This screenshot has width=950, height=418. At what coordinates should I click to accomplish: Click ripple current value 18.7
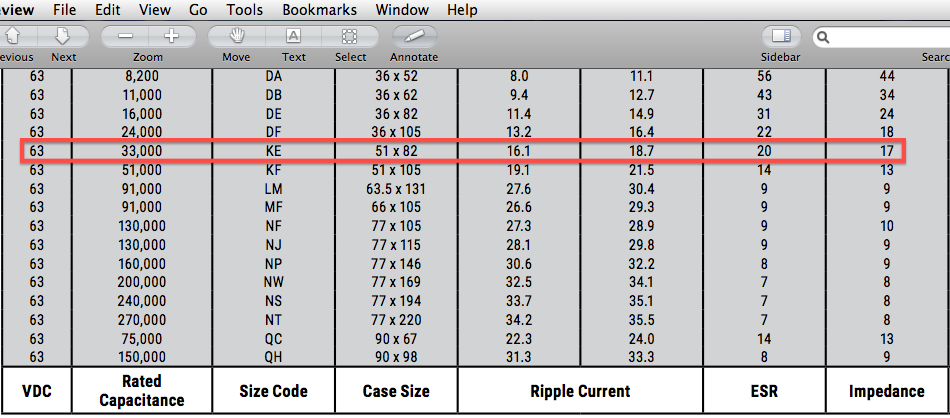(642, 151)
